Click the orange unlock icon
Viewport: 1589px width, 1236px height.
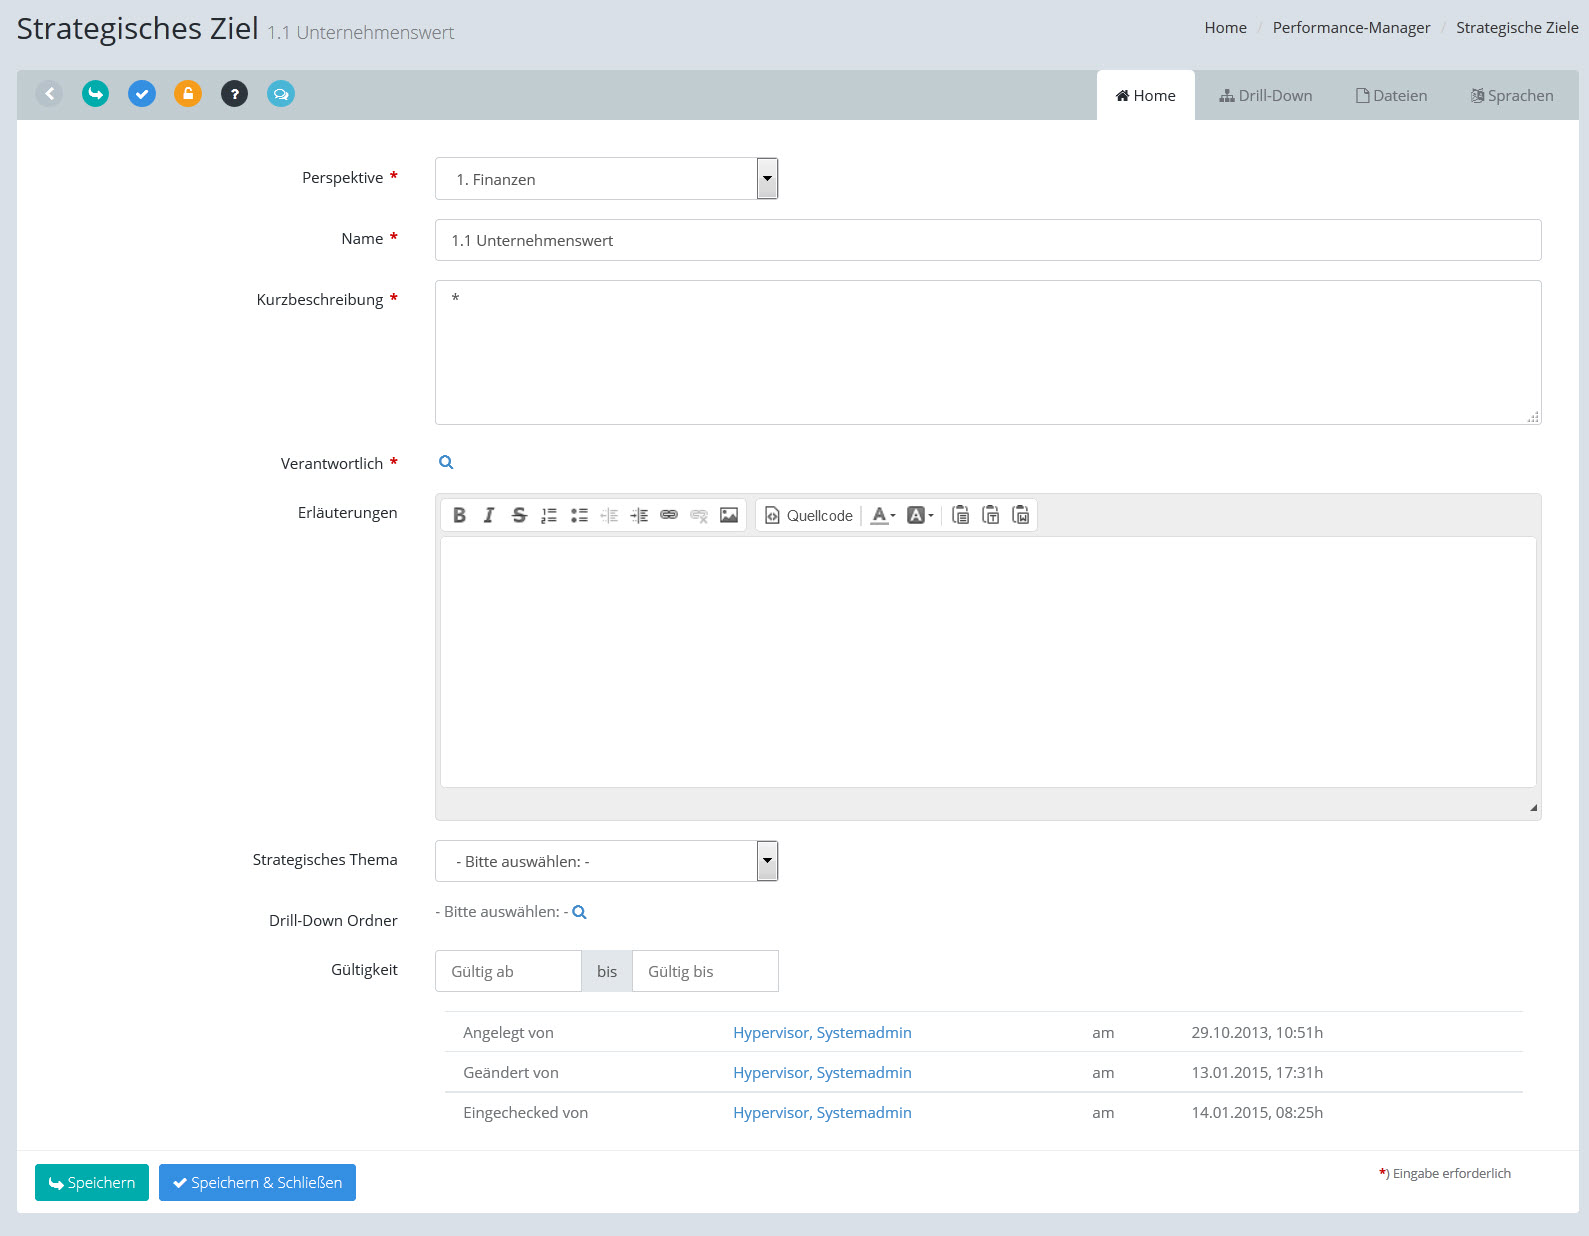coord(188,94)
